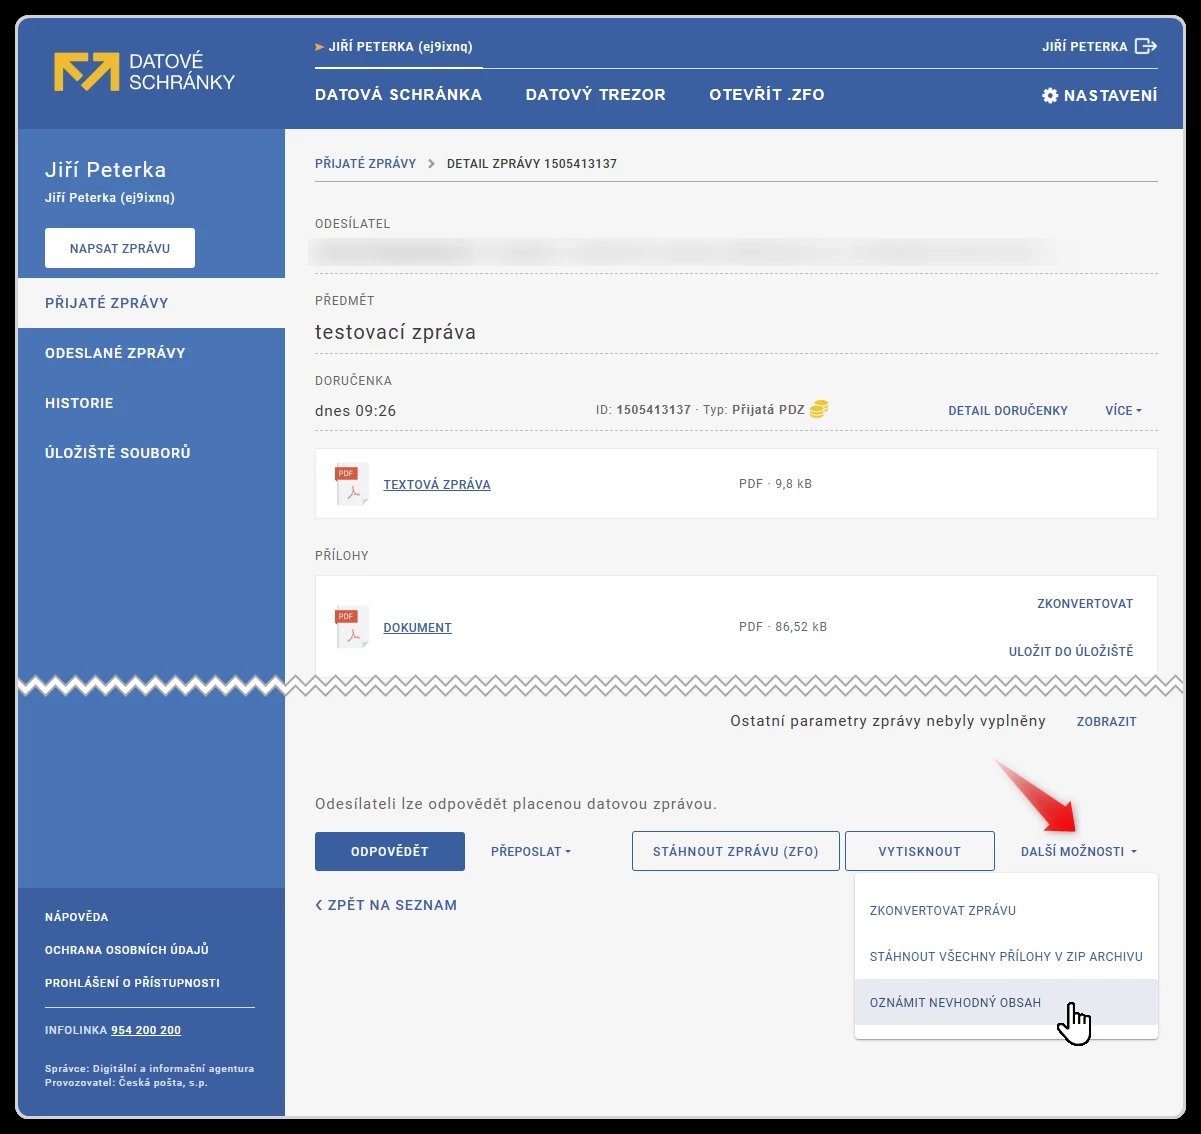Viewport: 1201px width, 1134px height.
Task: Click Zobrazit next to Ostatní parametry
Action: coord(1106,722)
